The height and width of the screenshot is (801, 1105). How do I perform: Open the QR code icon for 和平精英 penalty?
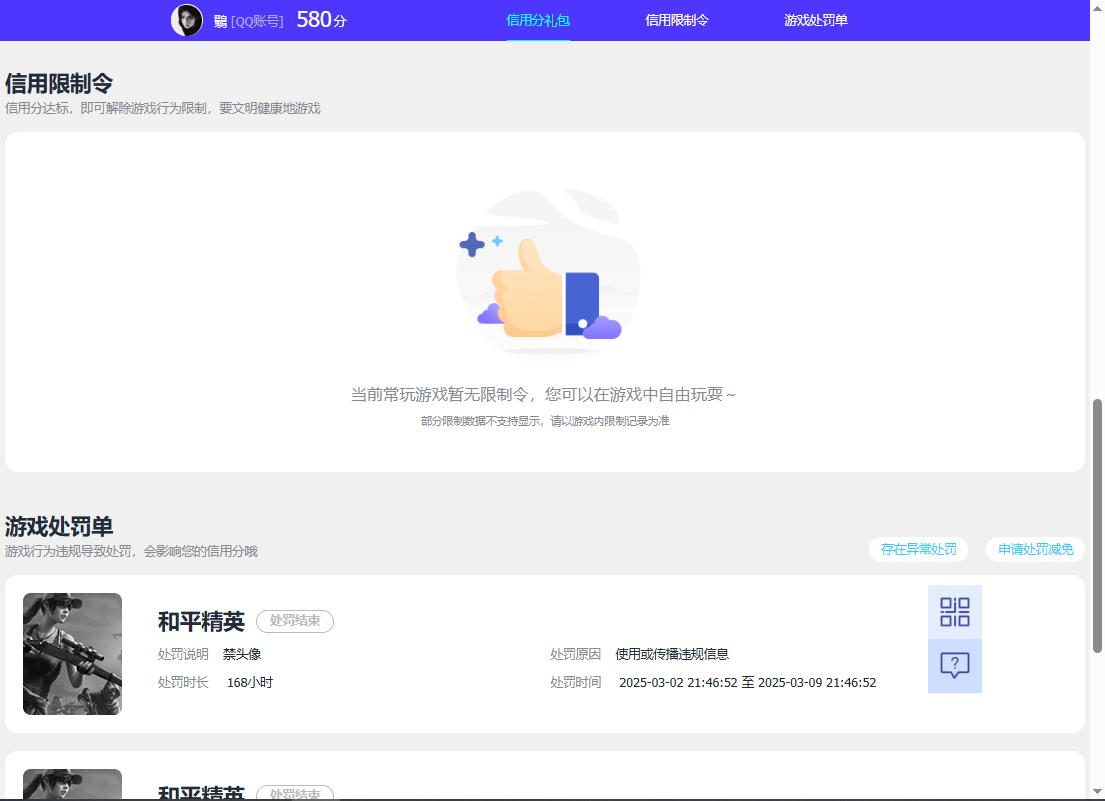(x=954, y=611)
